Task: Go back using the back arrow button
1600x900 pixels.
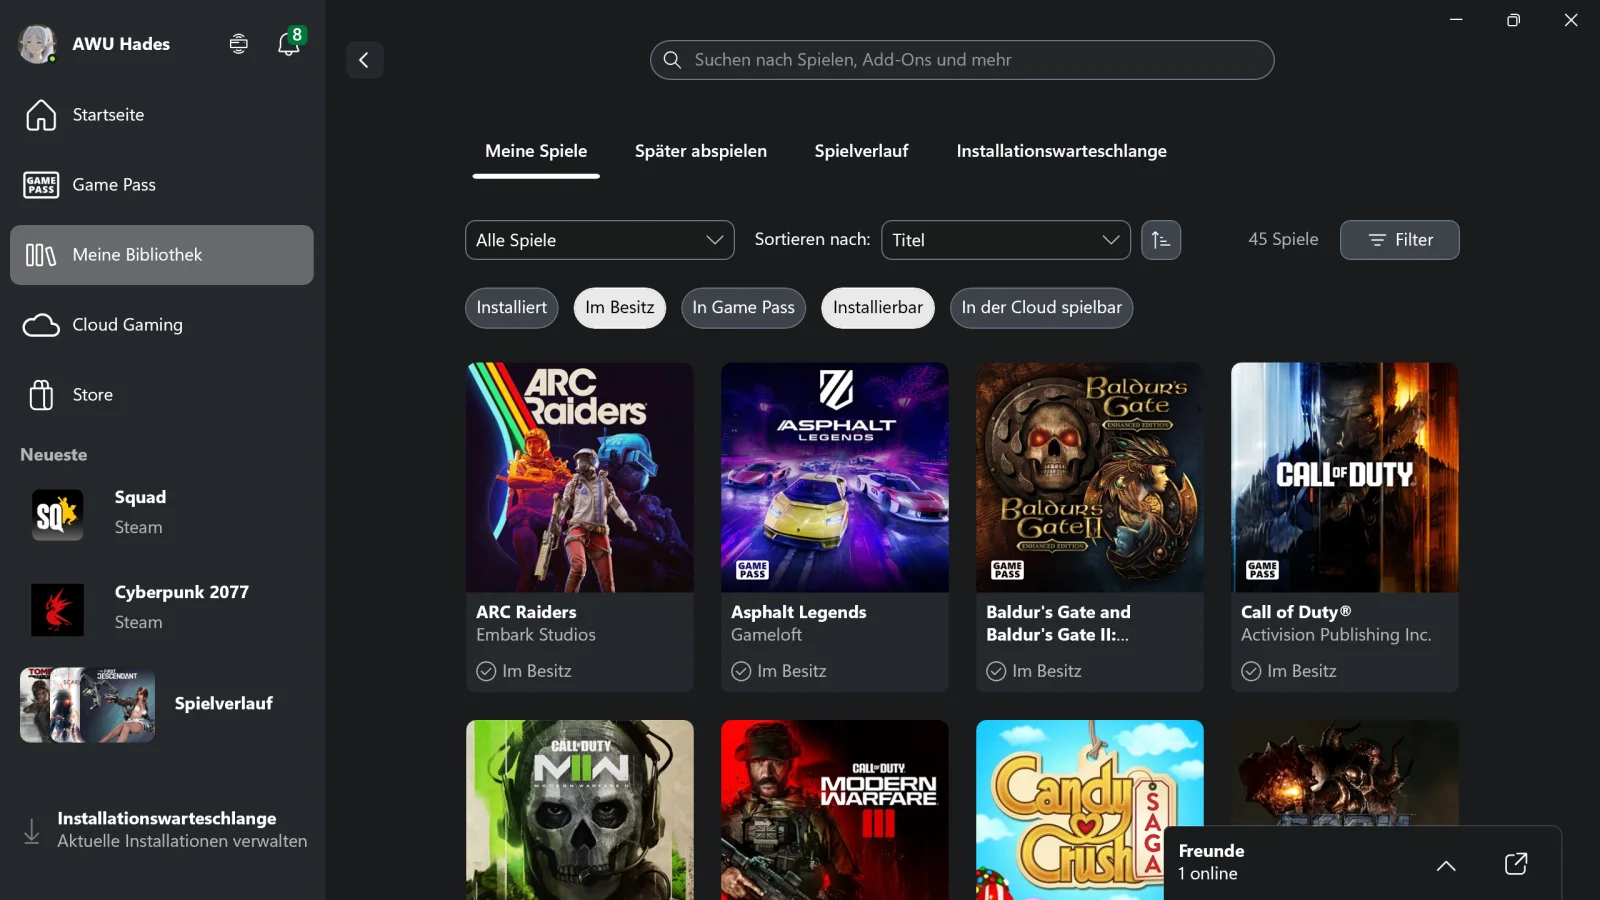Action: pyautogui.click(x=364, y=60)
